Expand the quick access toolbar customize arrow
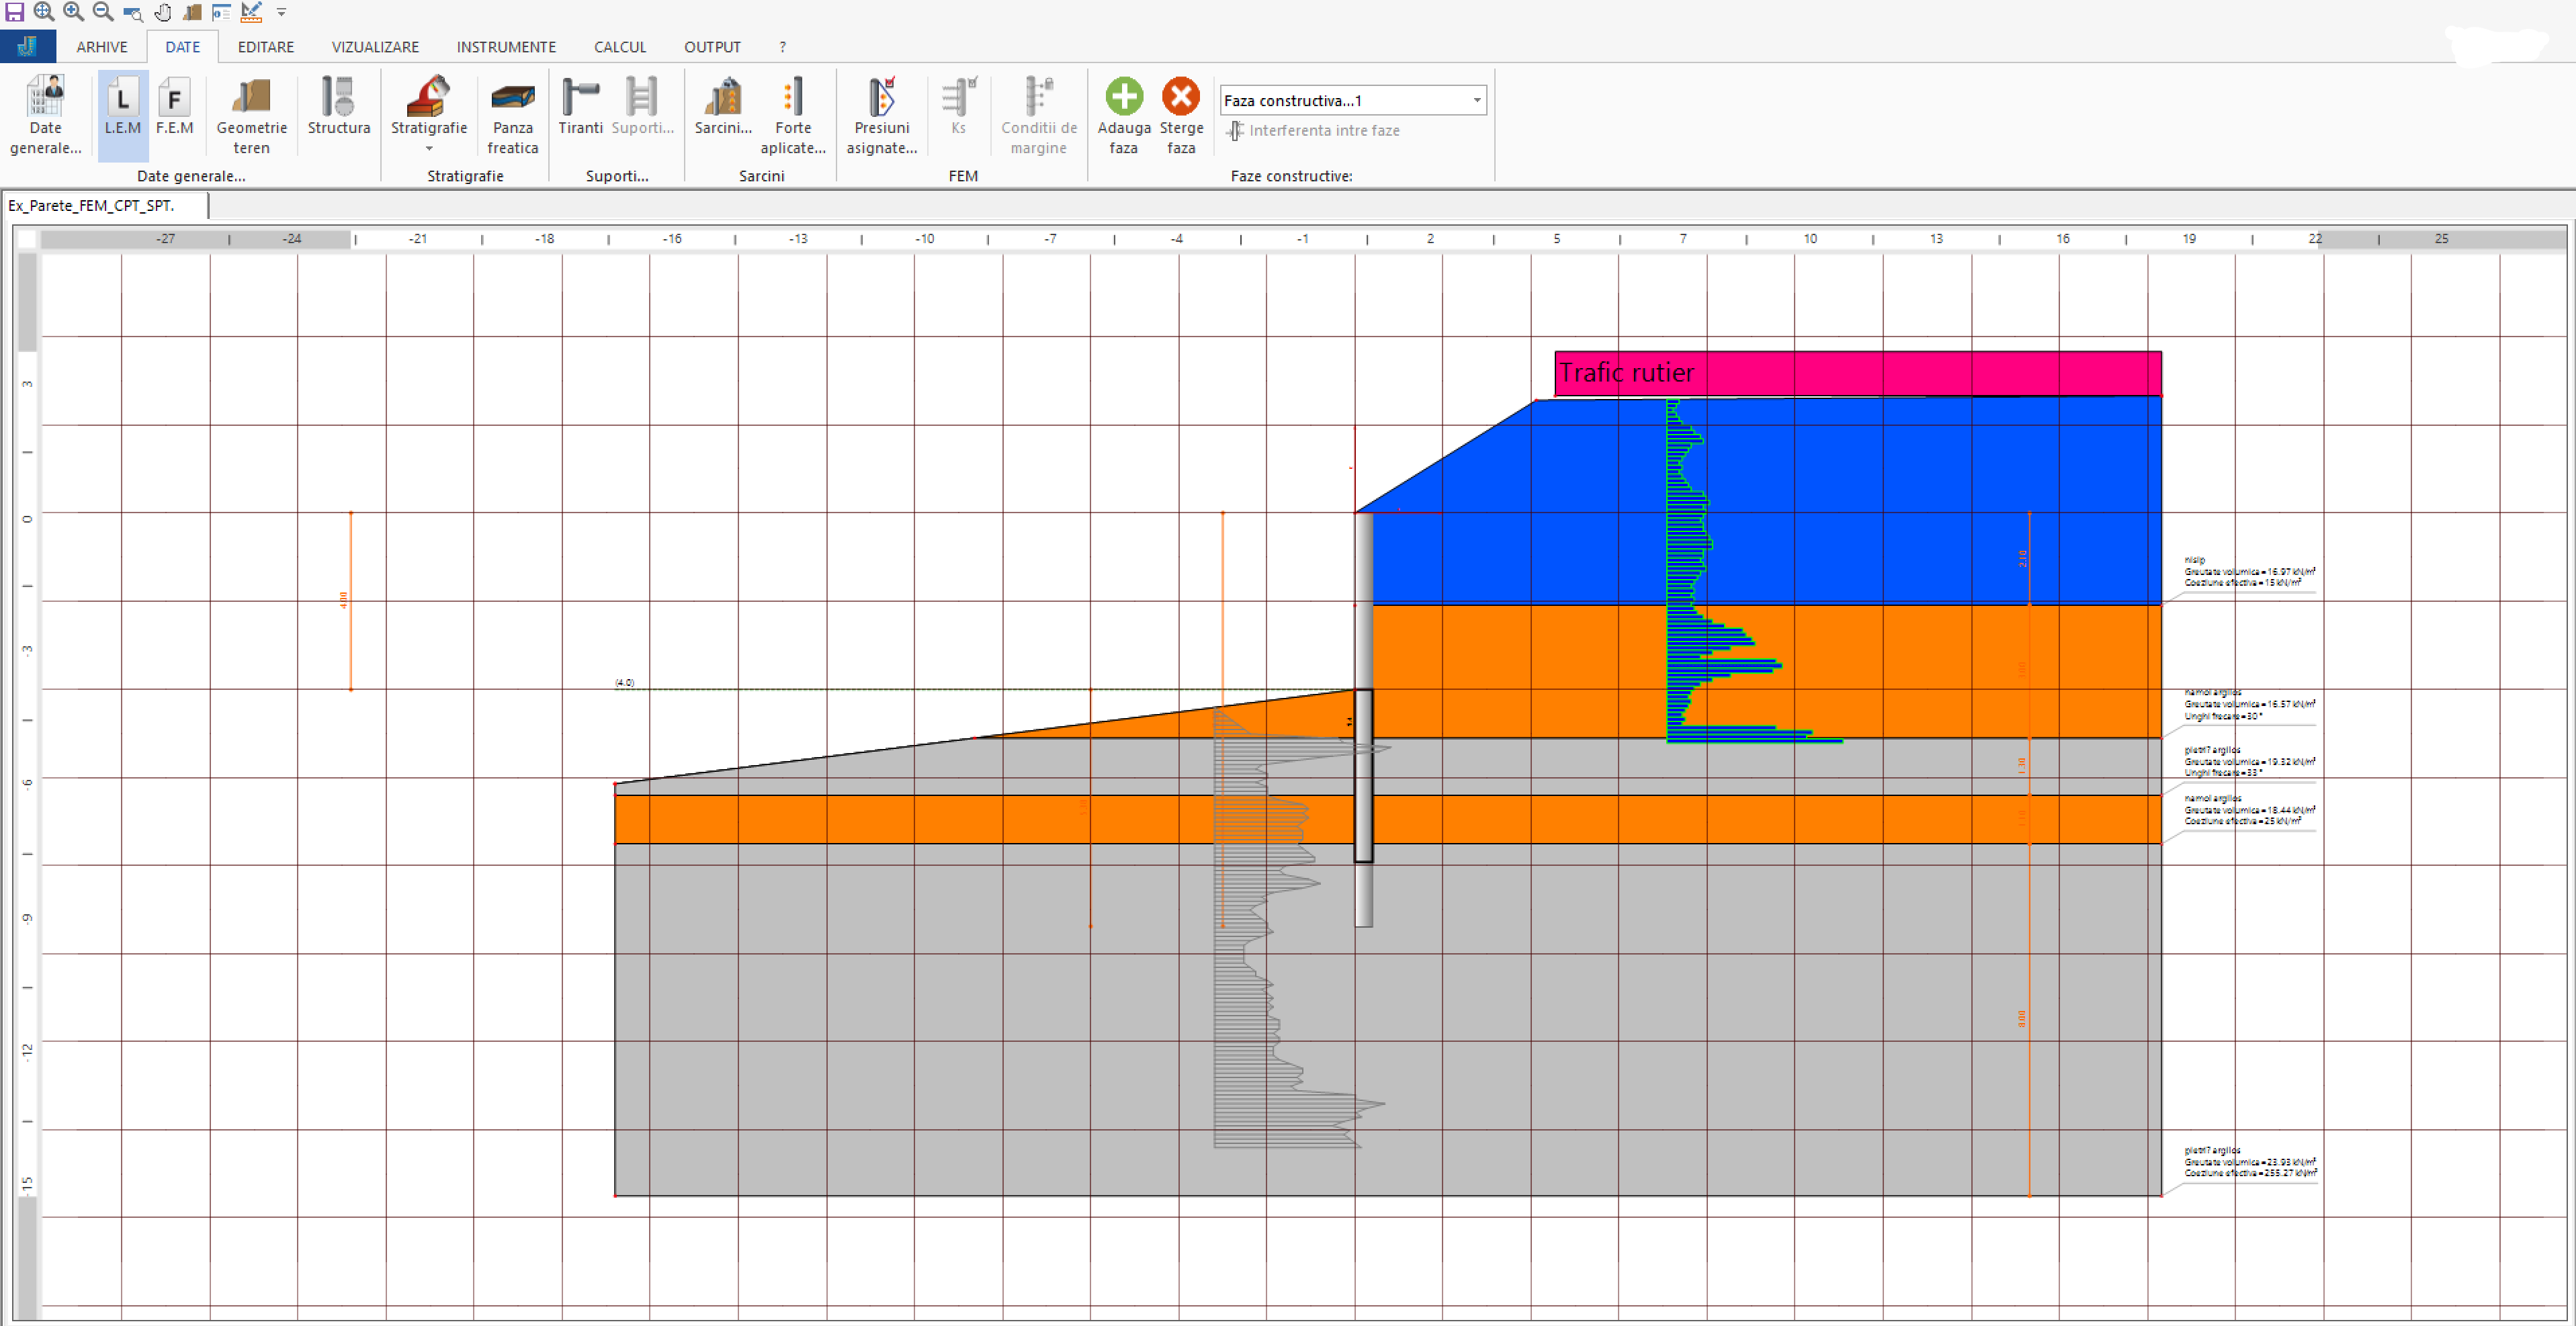 (282, 12)
